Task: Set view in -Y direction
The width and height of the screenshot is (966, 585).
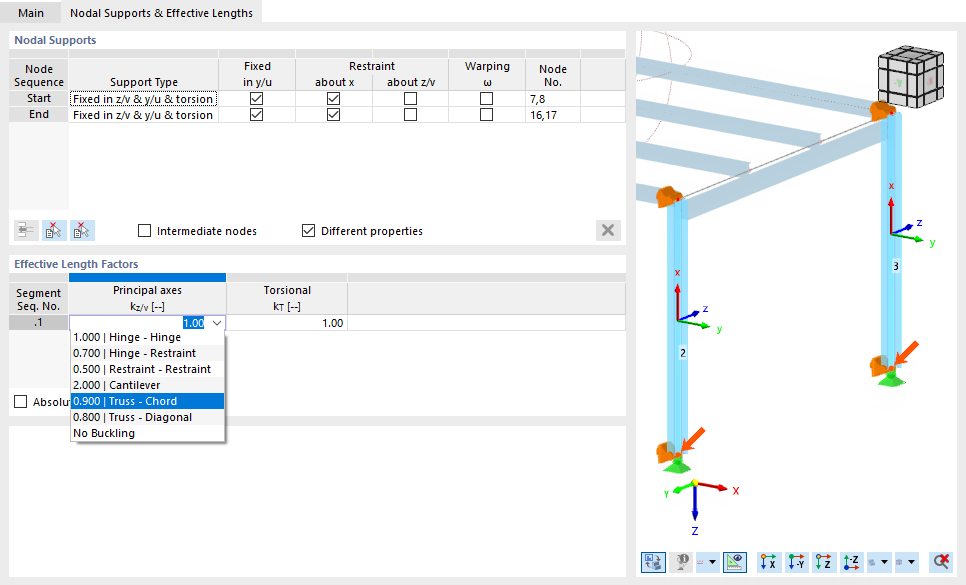Action: [x=796, y=562]
